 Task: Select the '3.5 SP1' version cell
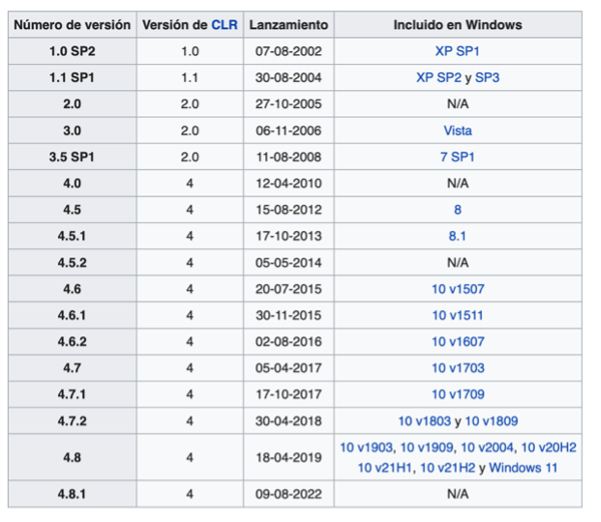[x=72, y=157]
